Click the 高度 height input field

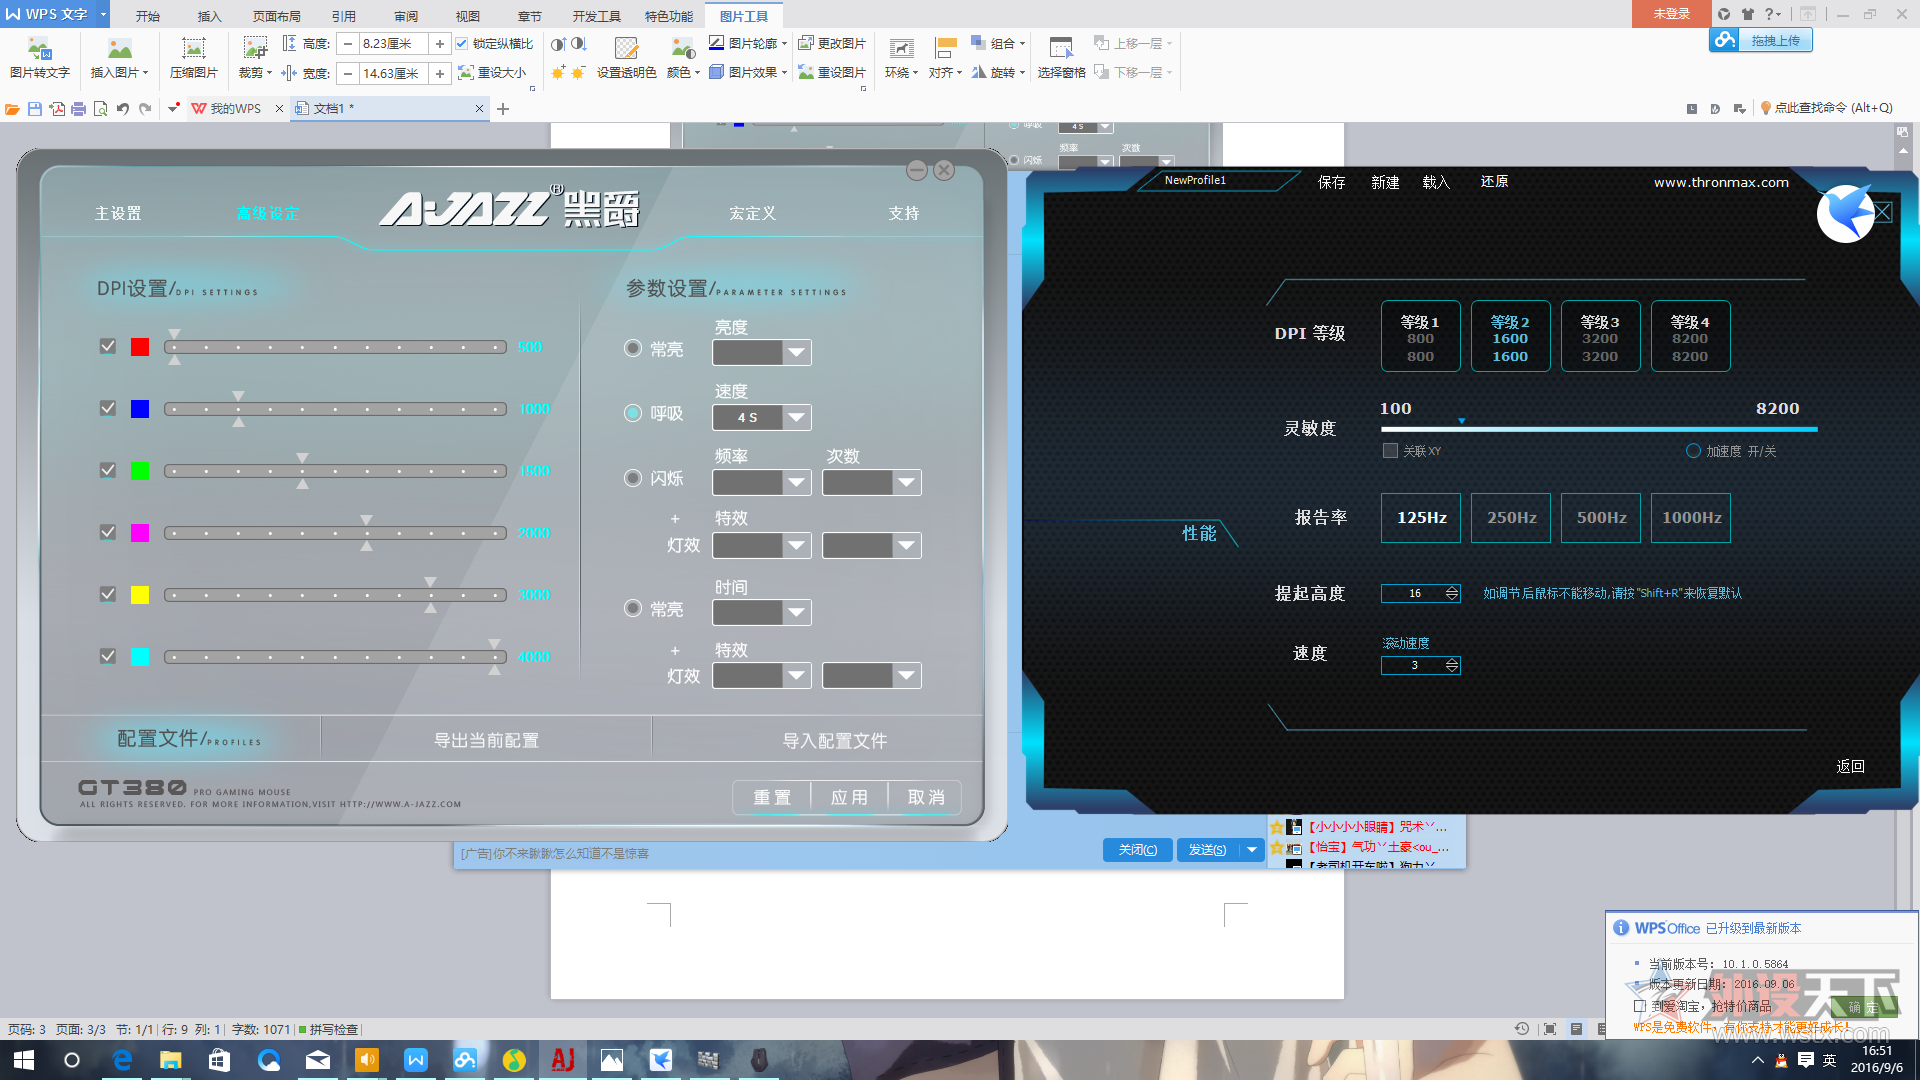[x=393, y=43]
